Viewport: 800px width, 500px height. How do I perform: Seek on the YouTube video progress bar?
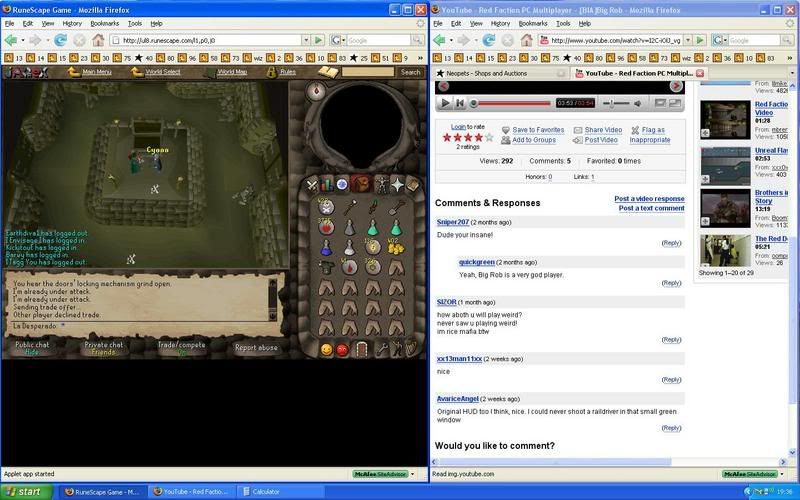pyautogui.click(x=511, y=104)
